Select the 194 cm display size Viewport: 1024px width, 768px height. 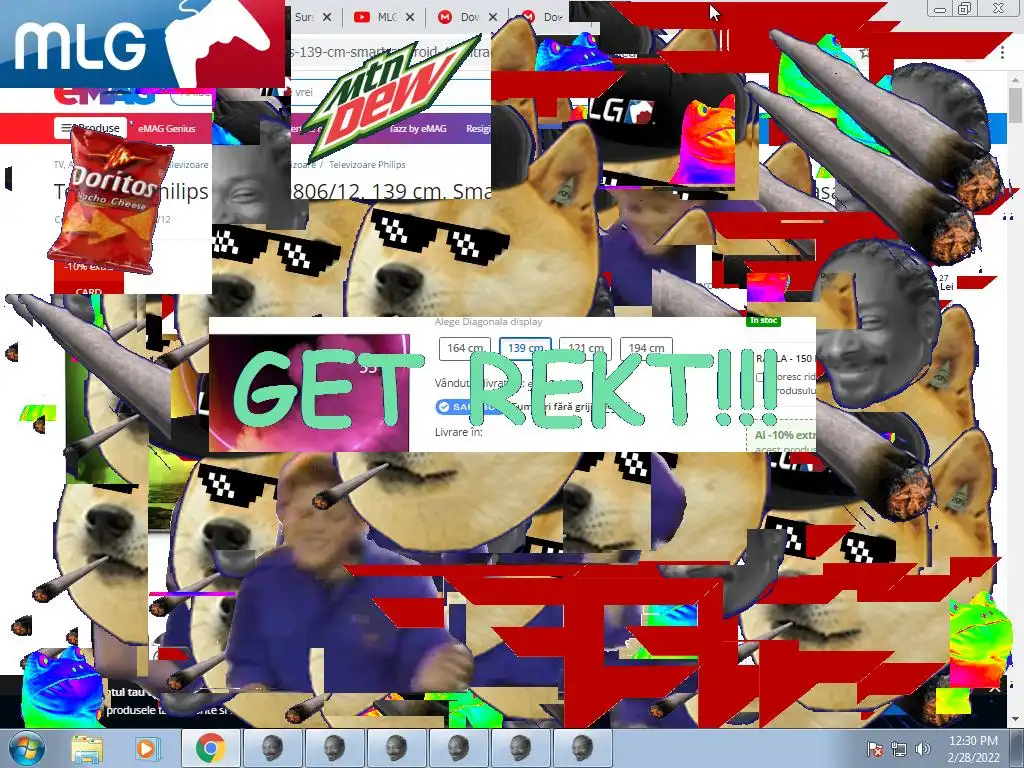[646, 348]
